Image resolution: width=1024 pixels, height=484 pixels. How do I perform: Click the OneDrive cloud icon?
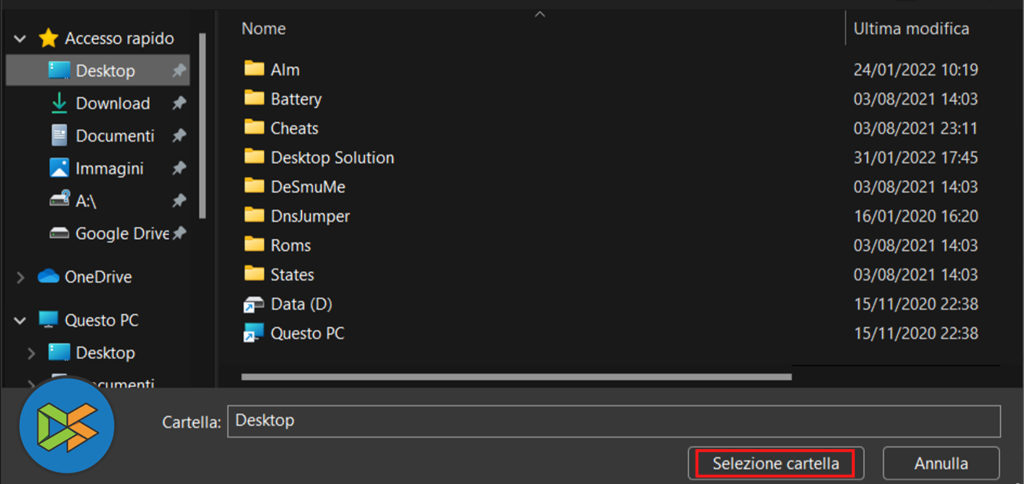pyautogui.click(x=48, y=277)
